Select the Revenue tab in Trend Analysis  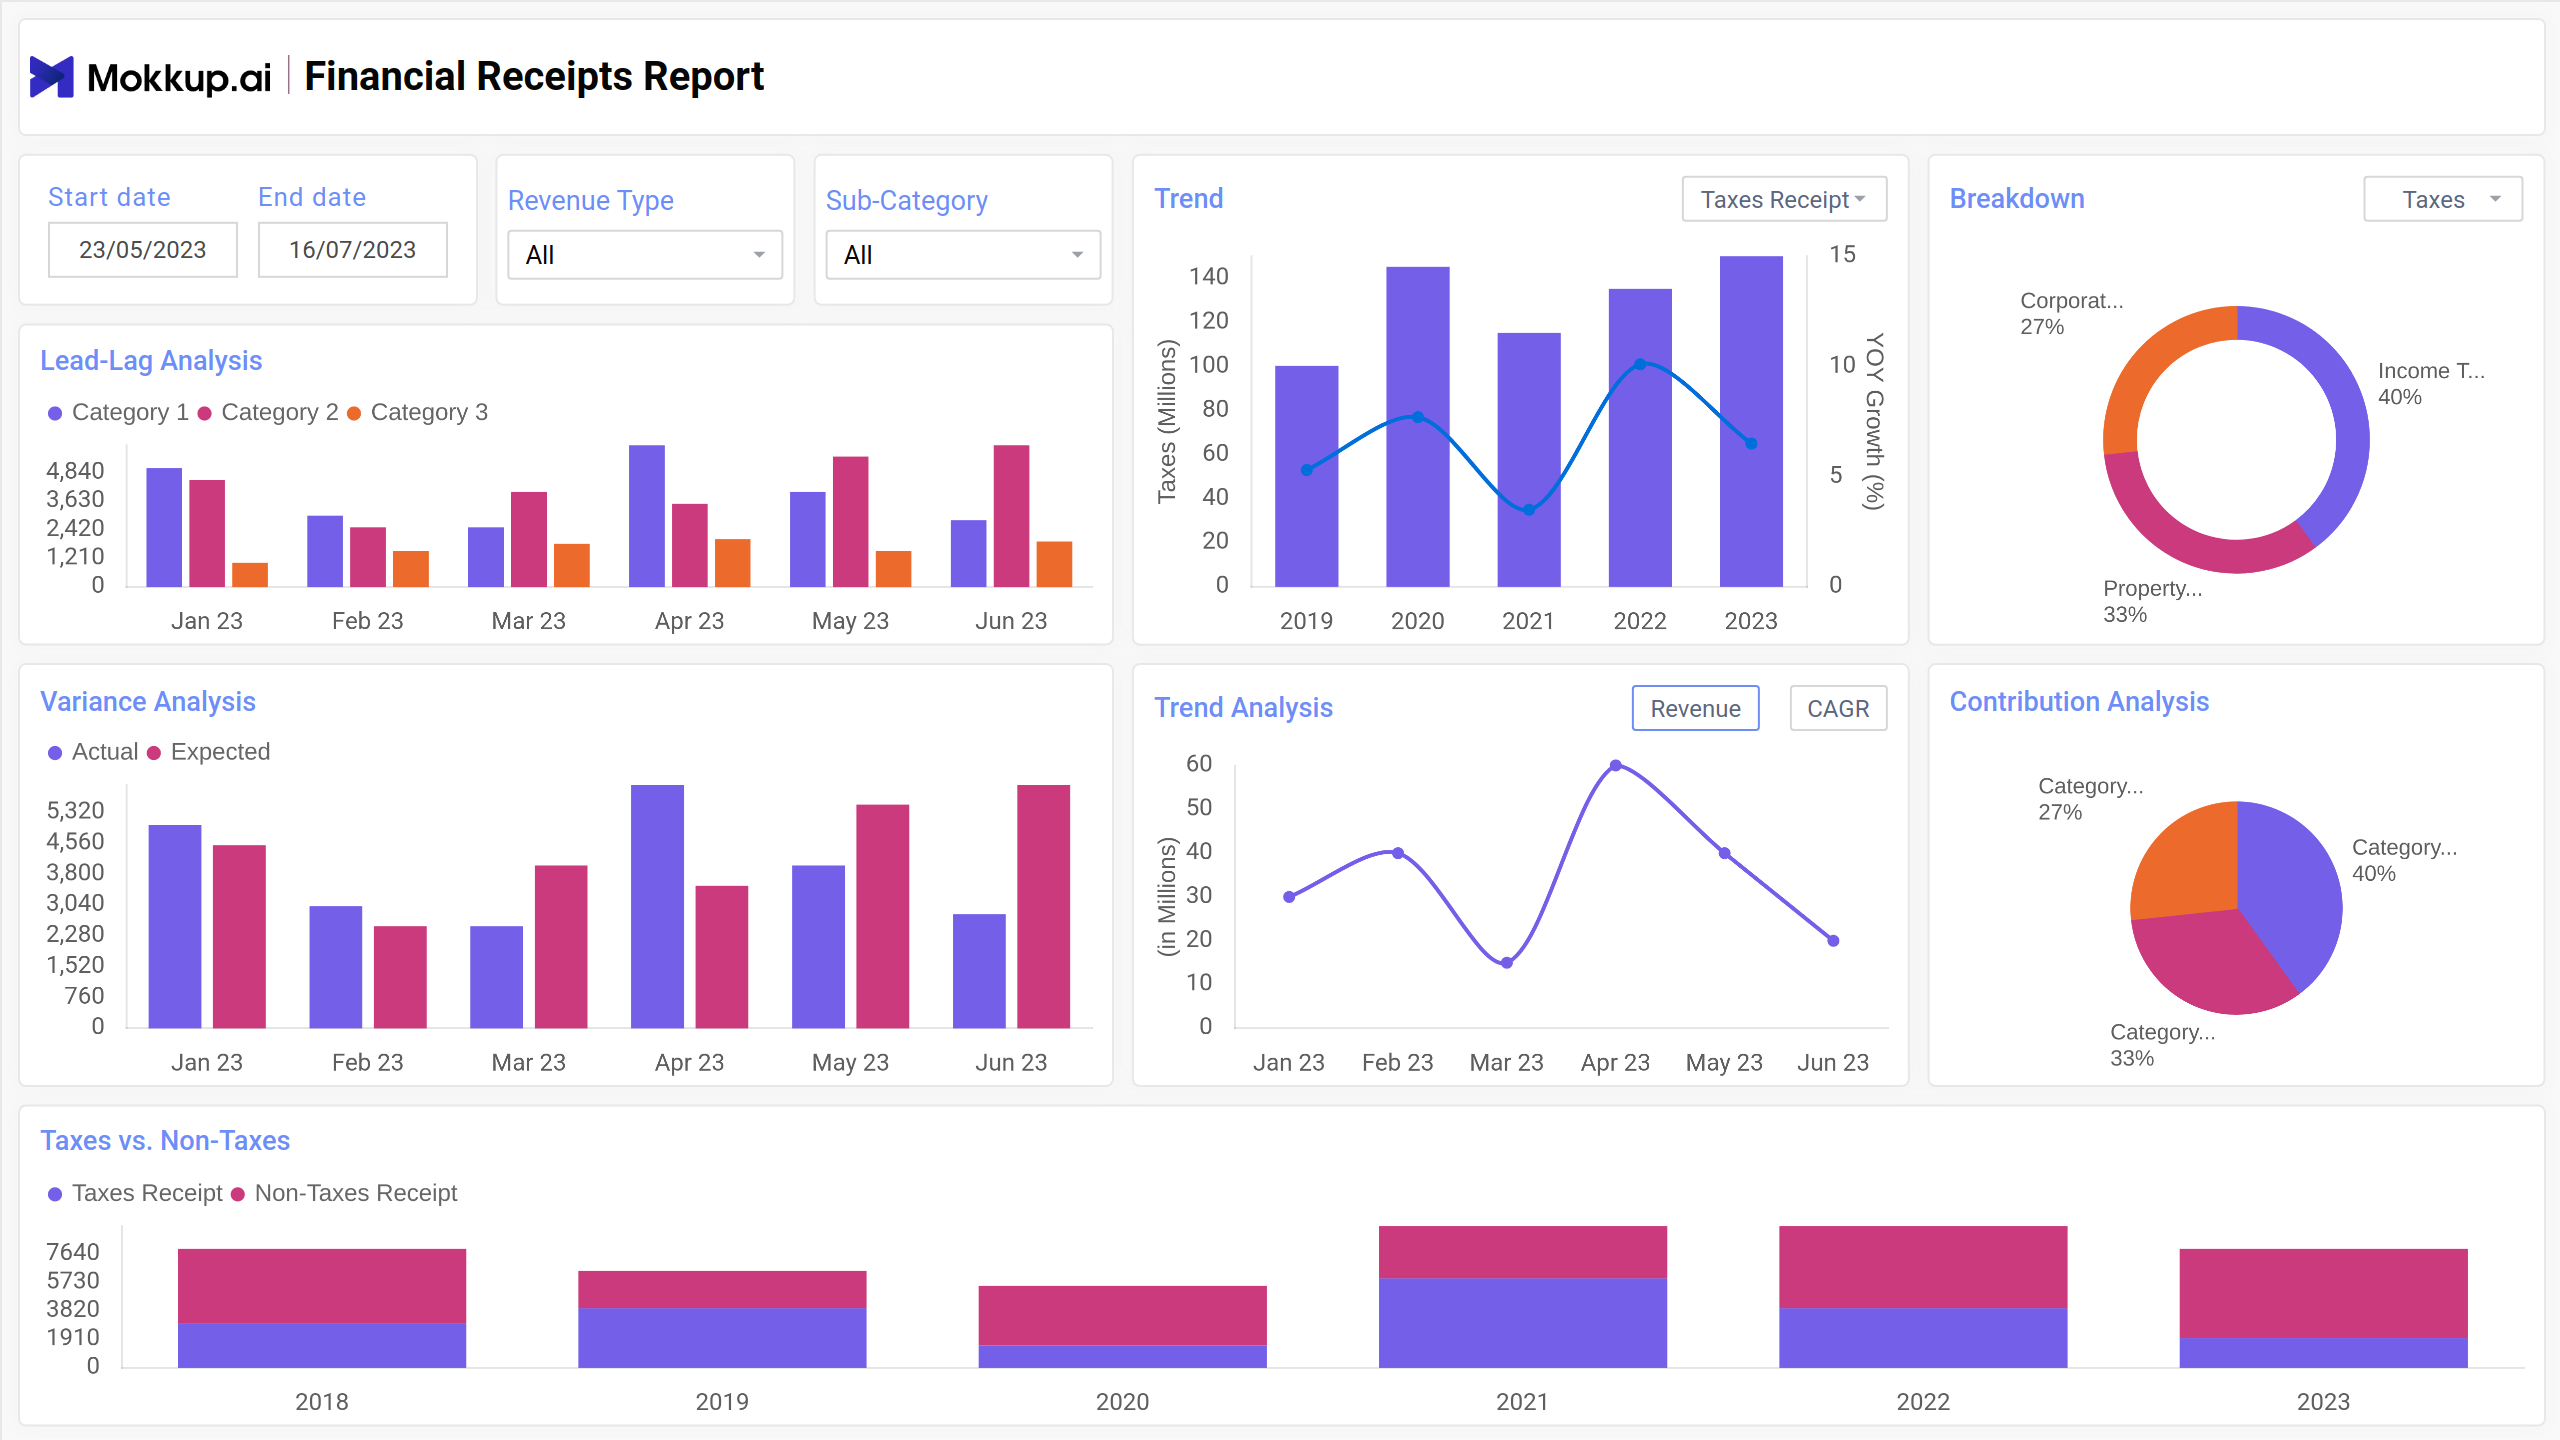point(1695,708)
